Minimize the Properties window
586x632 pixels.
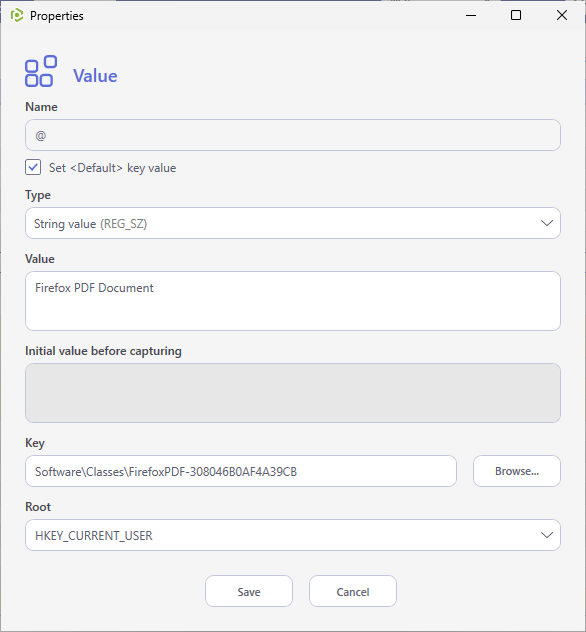471,15
